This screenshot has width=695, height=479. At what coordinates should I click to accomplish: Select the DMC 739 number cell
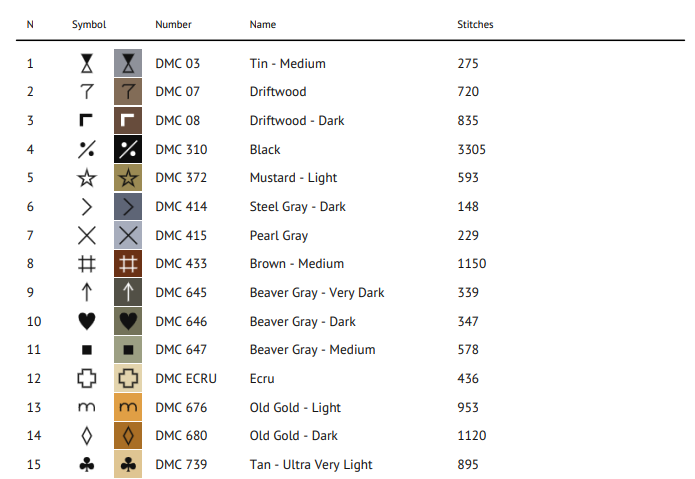click(181, 464)
